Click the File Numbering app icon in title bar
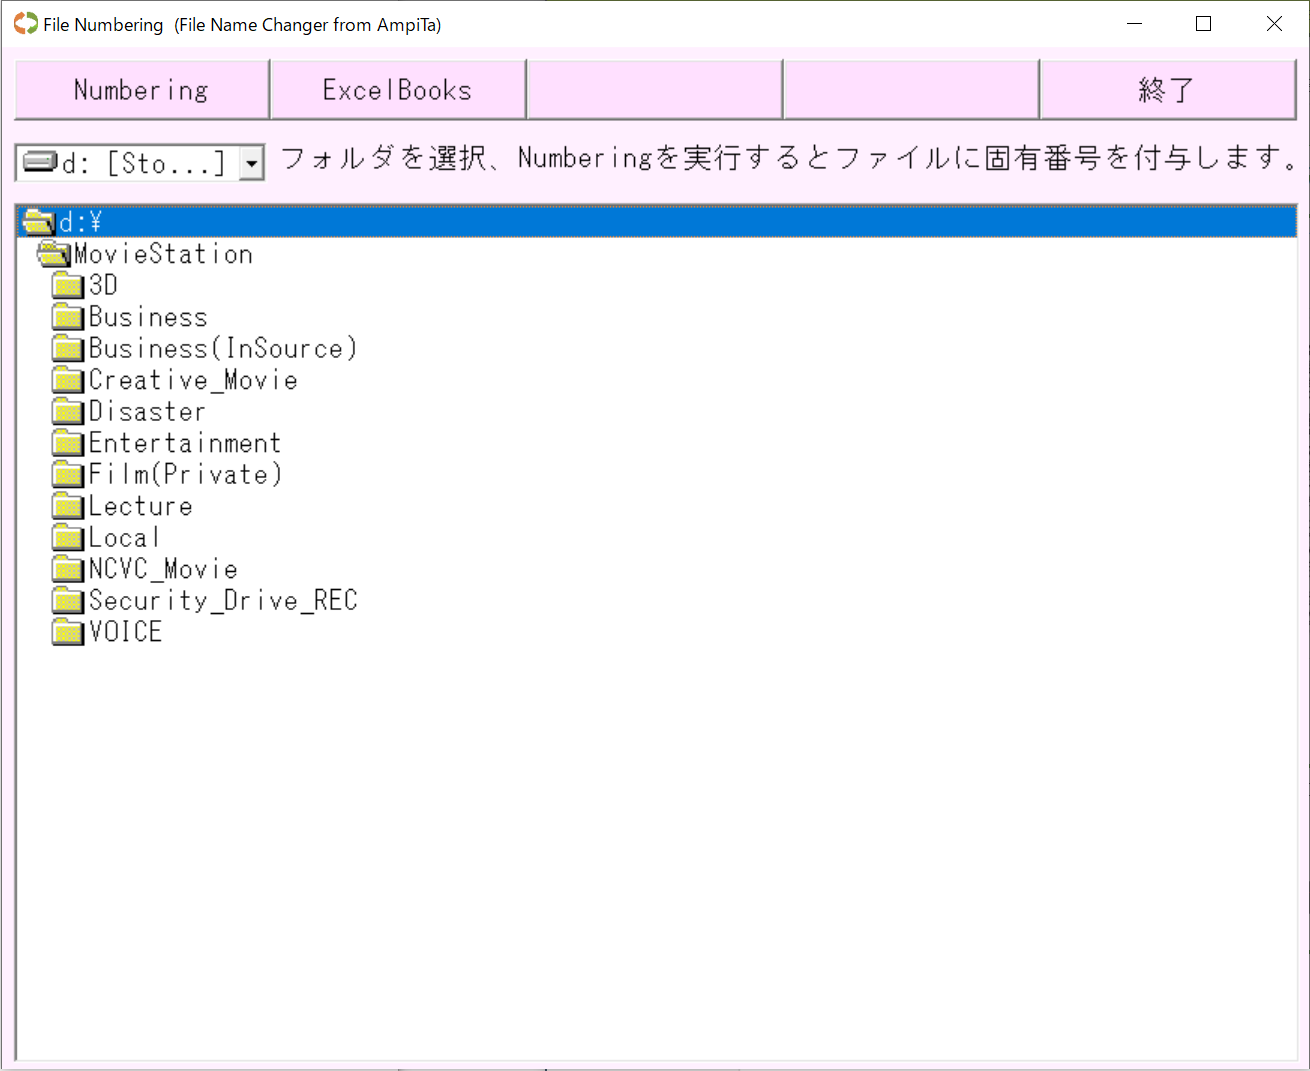This screenshot has width=1310, height=1071. pos(26,23)
